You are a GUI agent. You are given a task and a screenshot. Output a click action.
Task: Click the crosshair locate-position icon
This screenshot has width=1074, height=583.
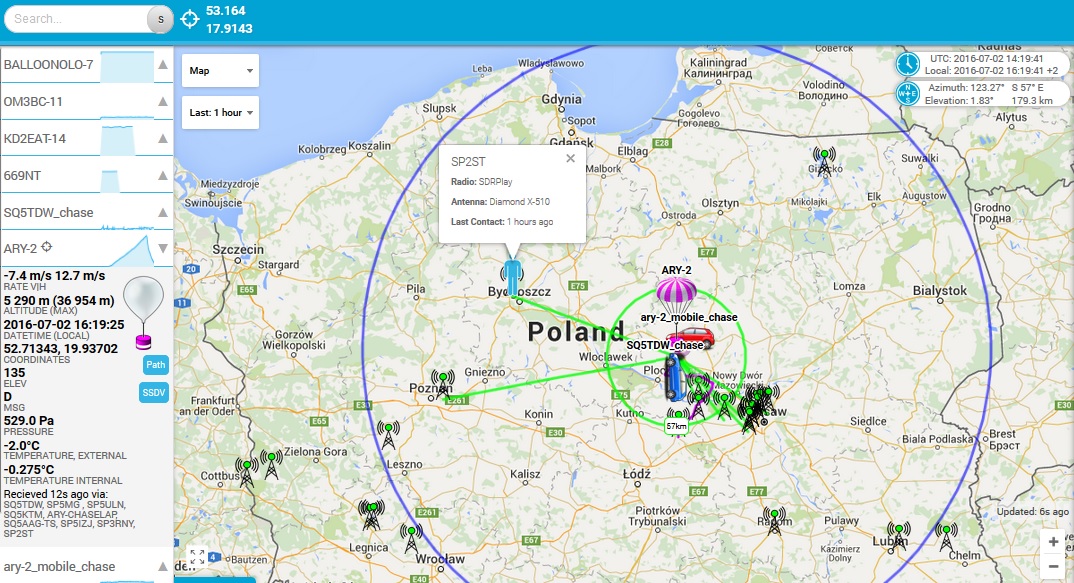[190, 19]
